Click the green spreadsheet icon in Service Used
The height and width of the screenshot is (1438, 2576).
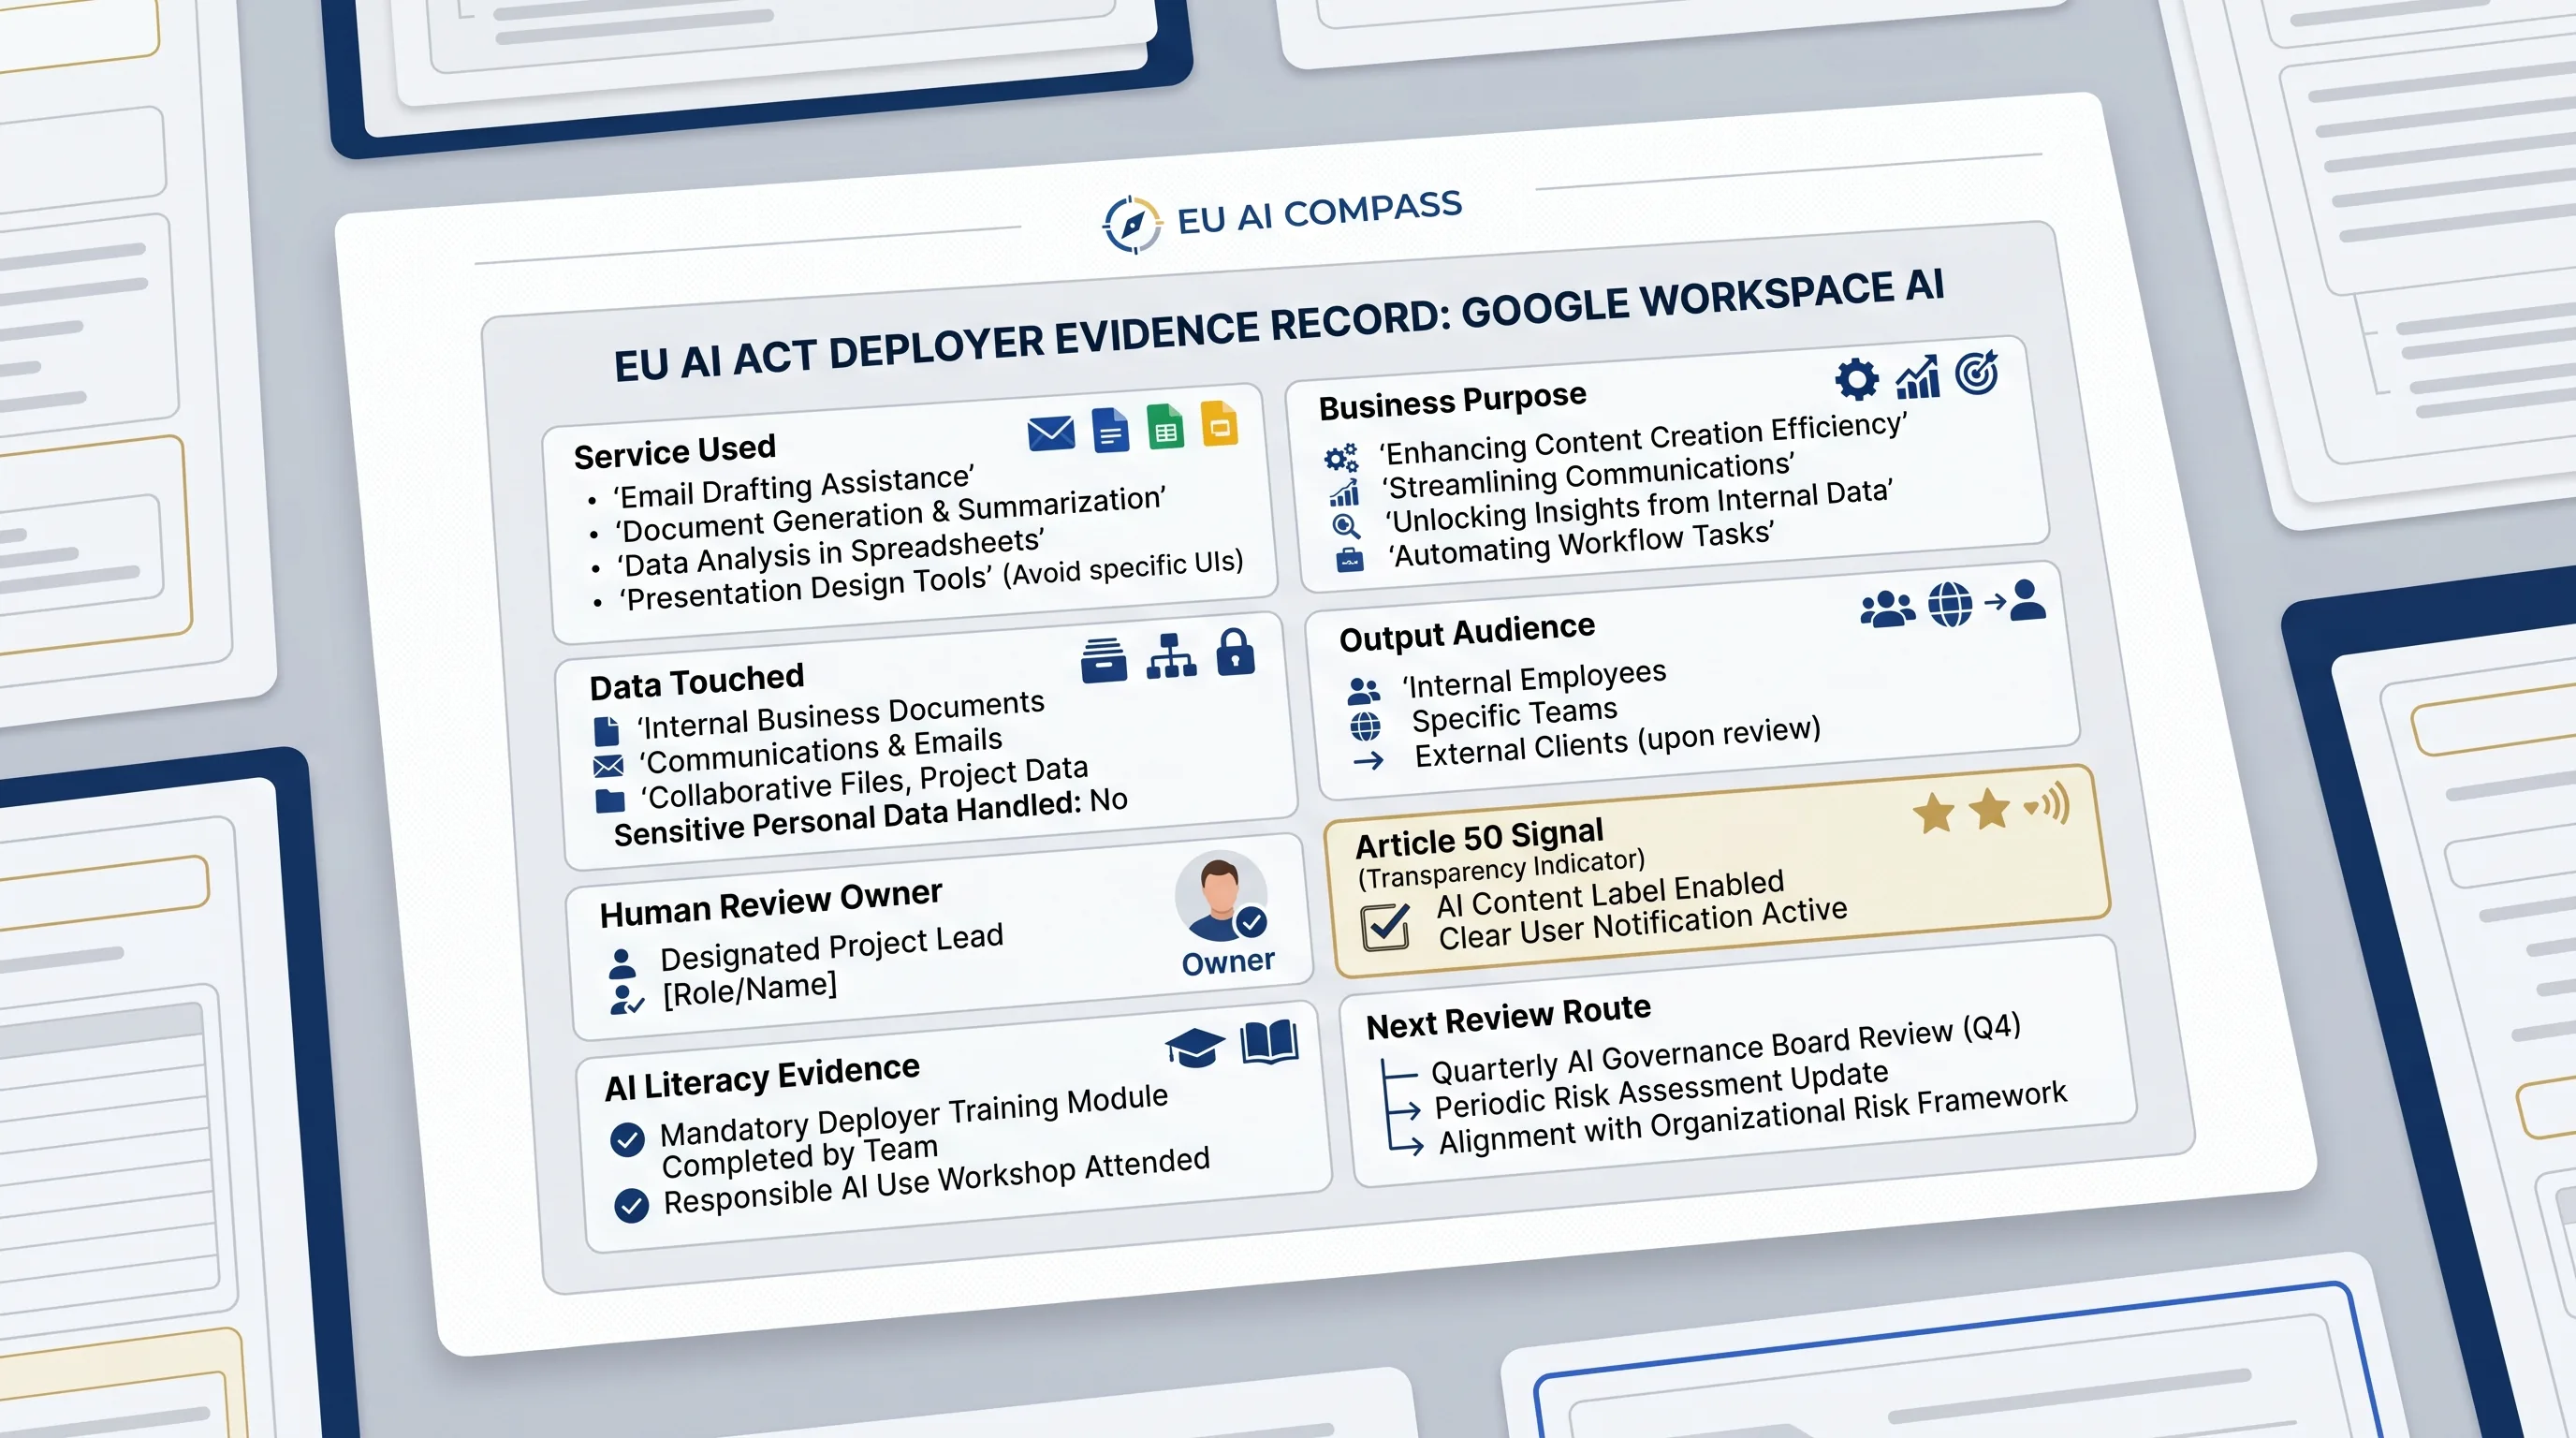[x=1165, y=427]
